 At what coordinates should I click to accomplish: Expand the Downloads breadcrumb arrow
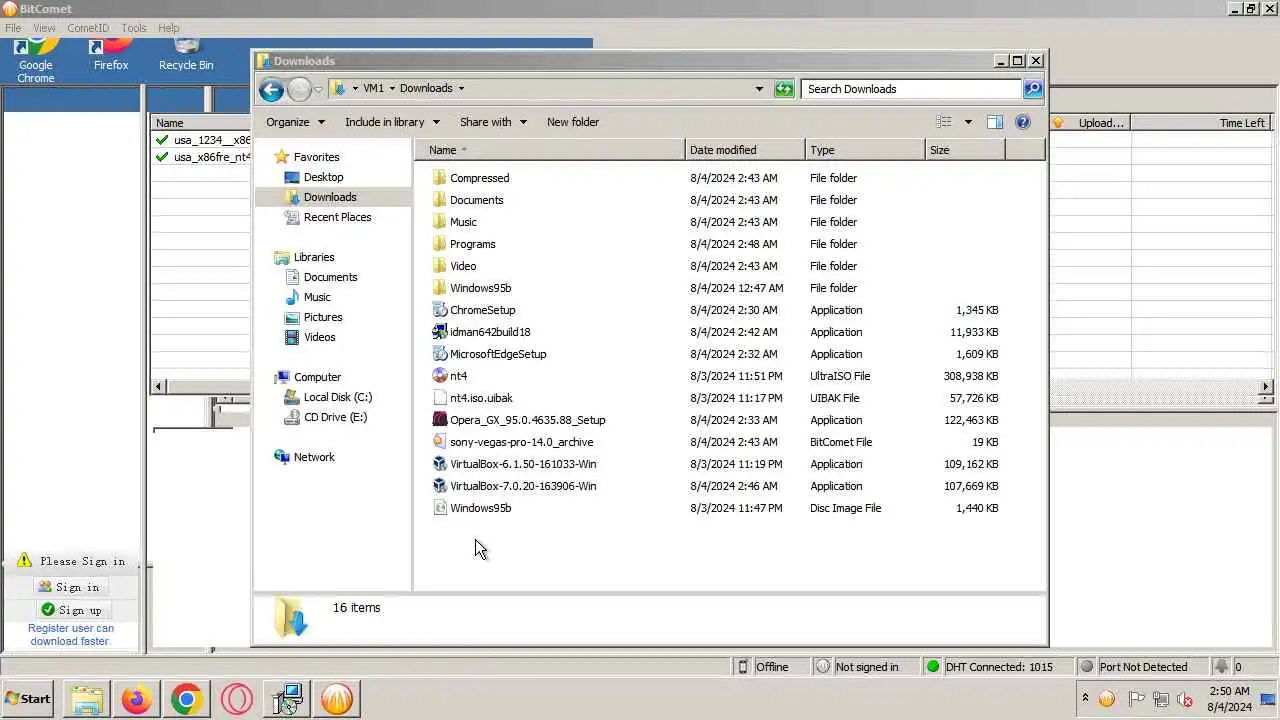(x=461, y=88)
